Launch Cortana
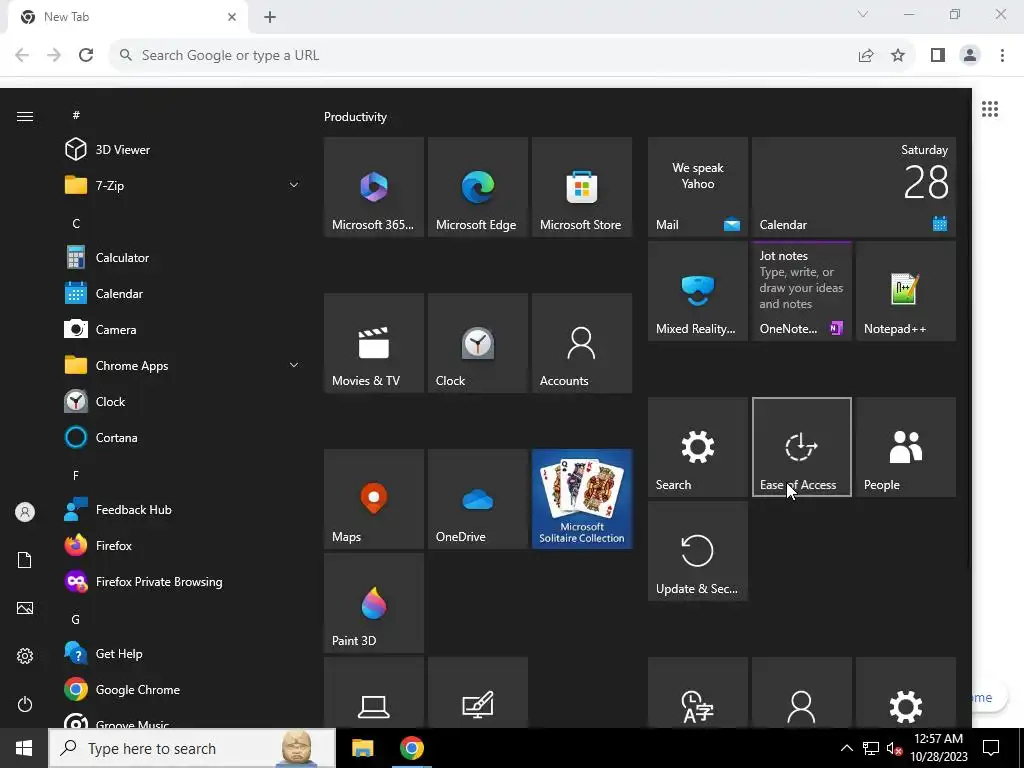This screenshot has height=768, width=1024. (x=183, y=437)
